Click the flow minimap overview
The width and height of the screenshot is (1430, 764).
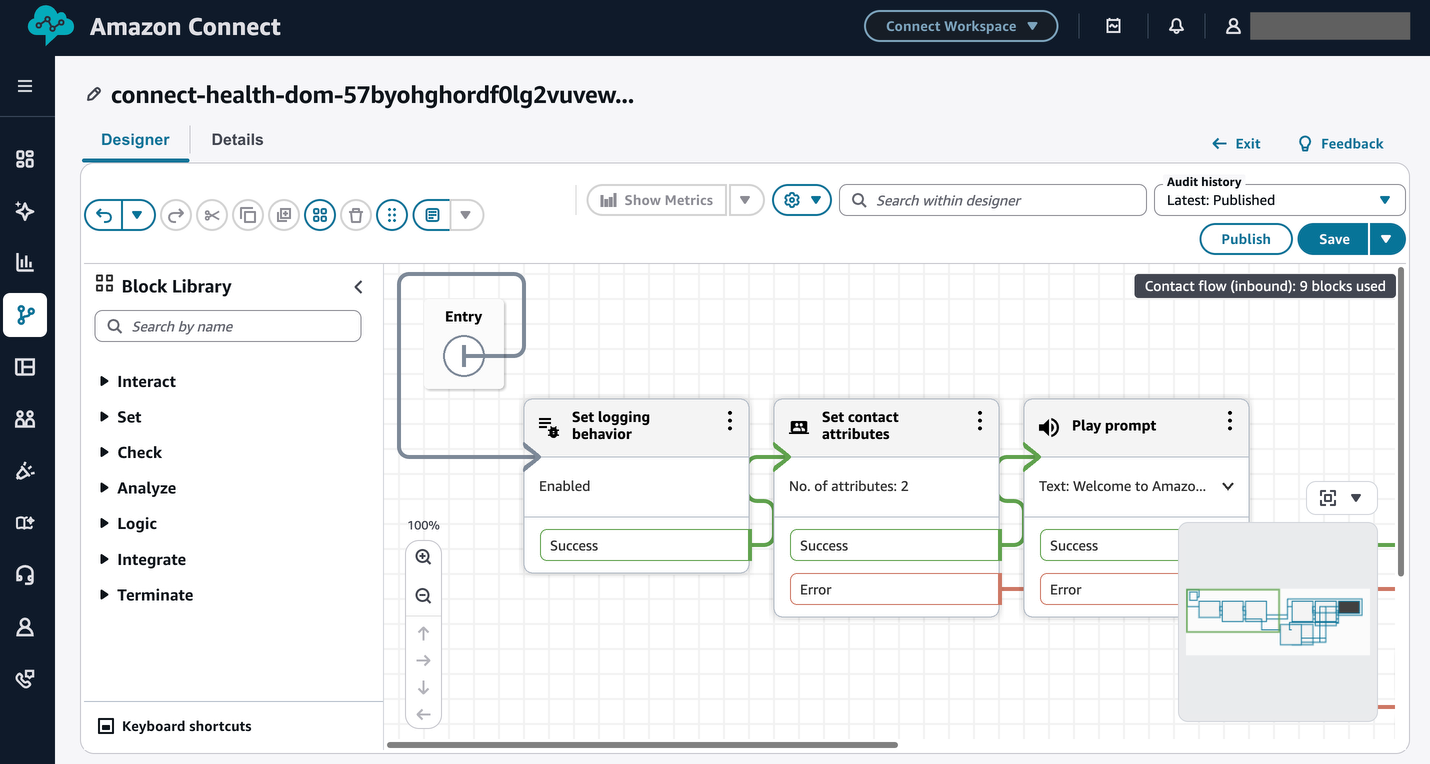coord(1278,621)
